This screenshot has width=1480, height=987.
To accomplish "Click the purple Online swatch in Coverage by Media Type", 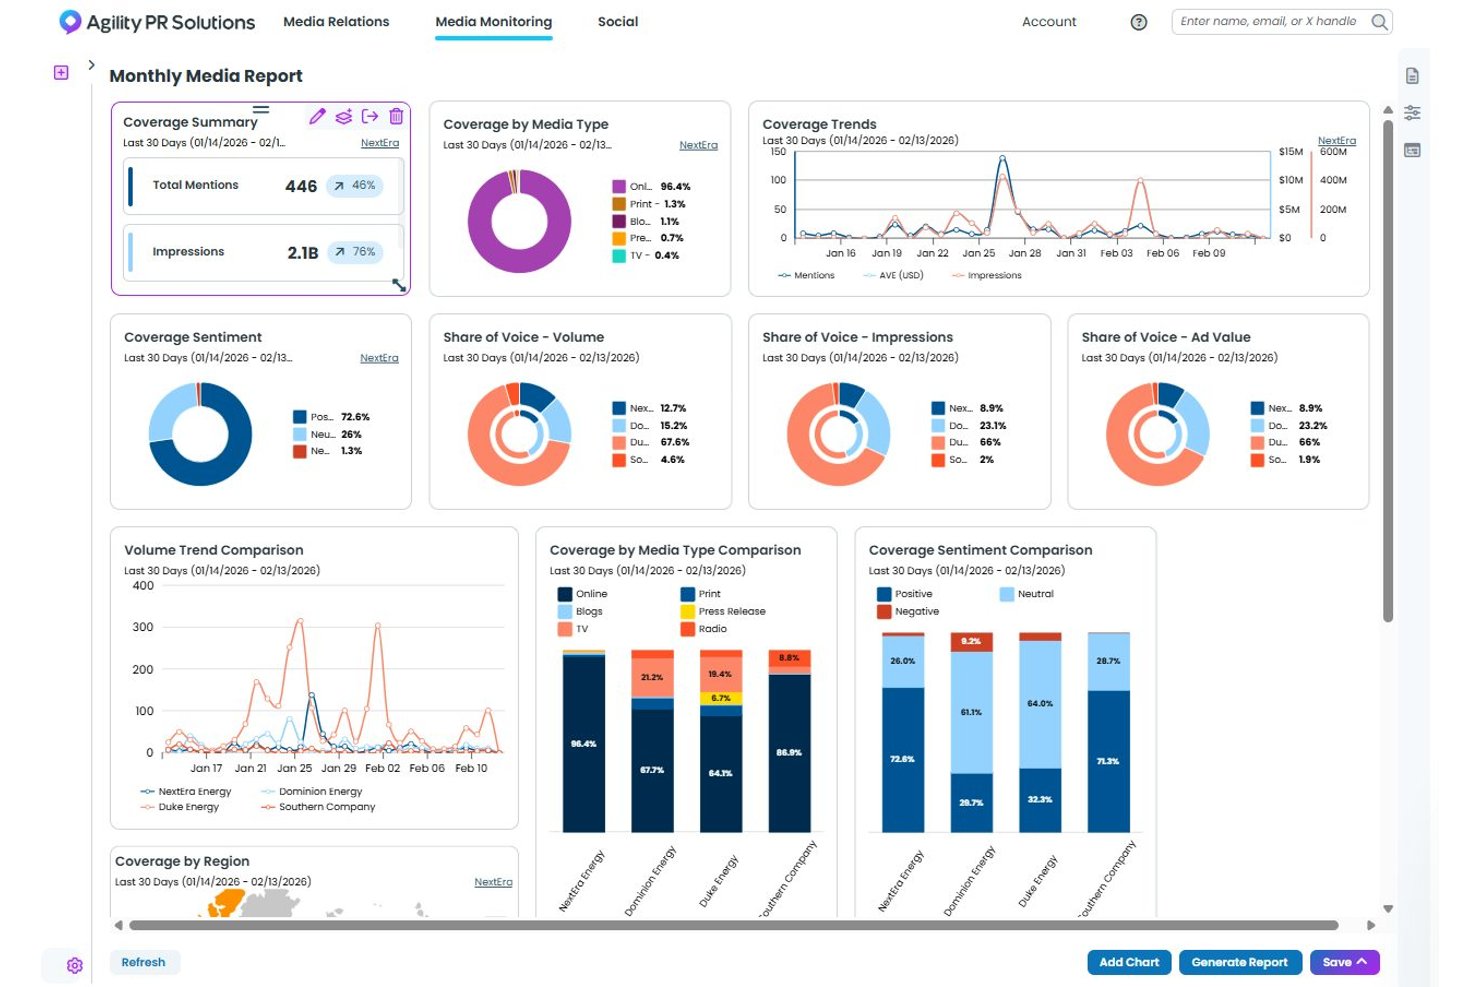I will click(619, 187).
